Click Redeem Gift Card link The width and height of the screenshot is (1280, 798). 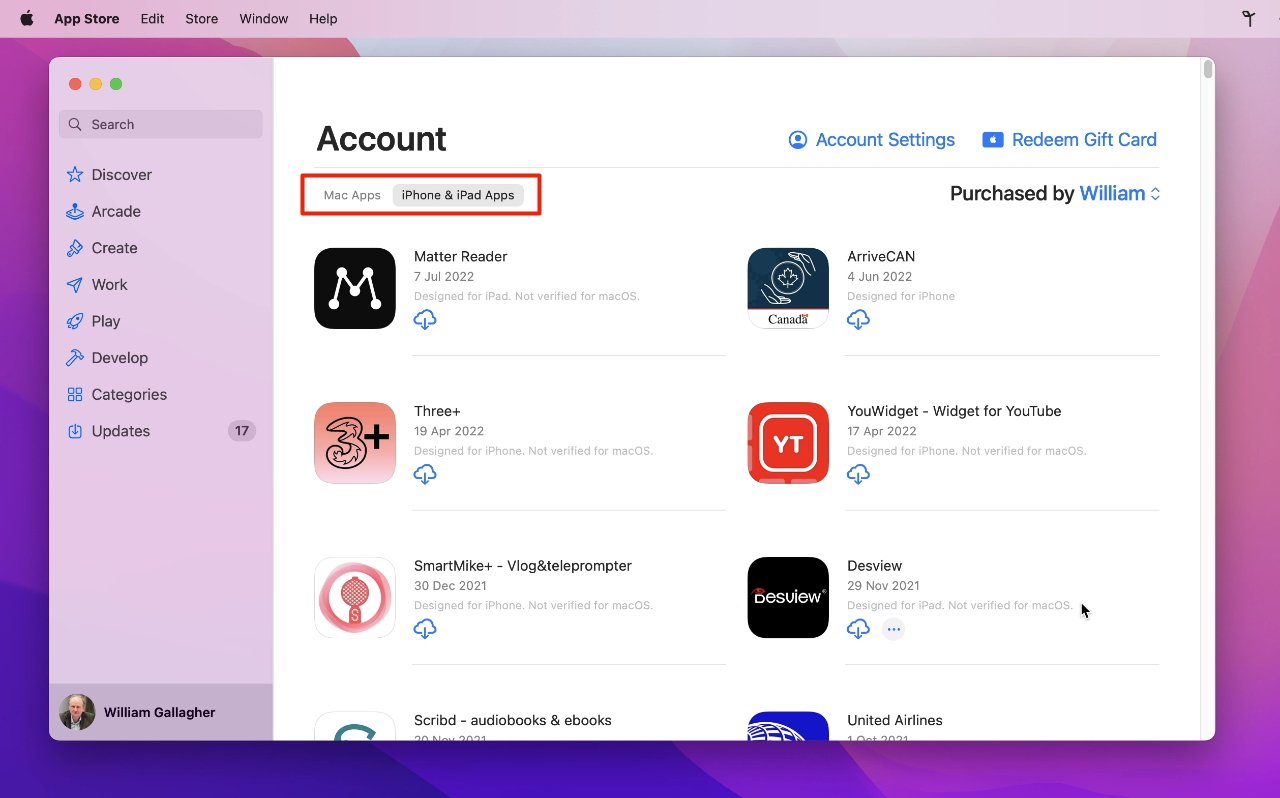click(1084, 140)
